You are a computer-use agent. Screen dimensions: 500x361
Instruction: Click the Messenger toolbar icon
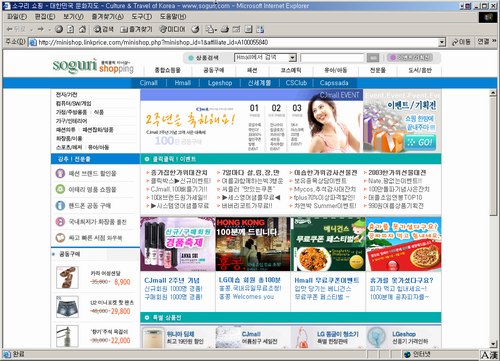point(260,29)
